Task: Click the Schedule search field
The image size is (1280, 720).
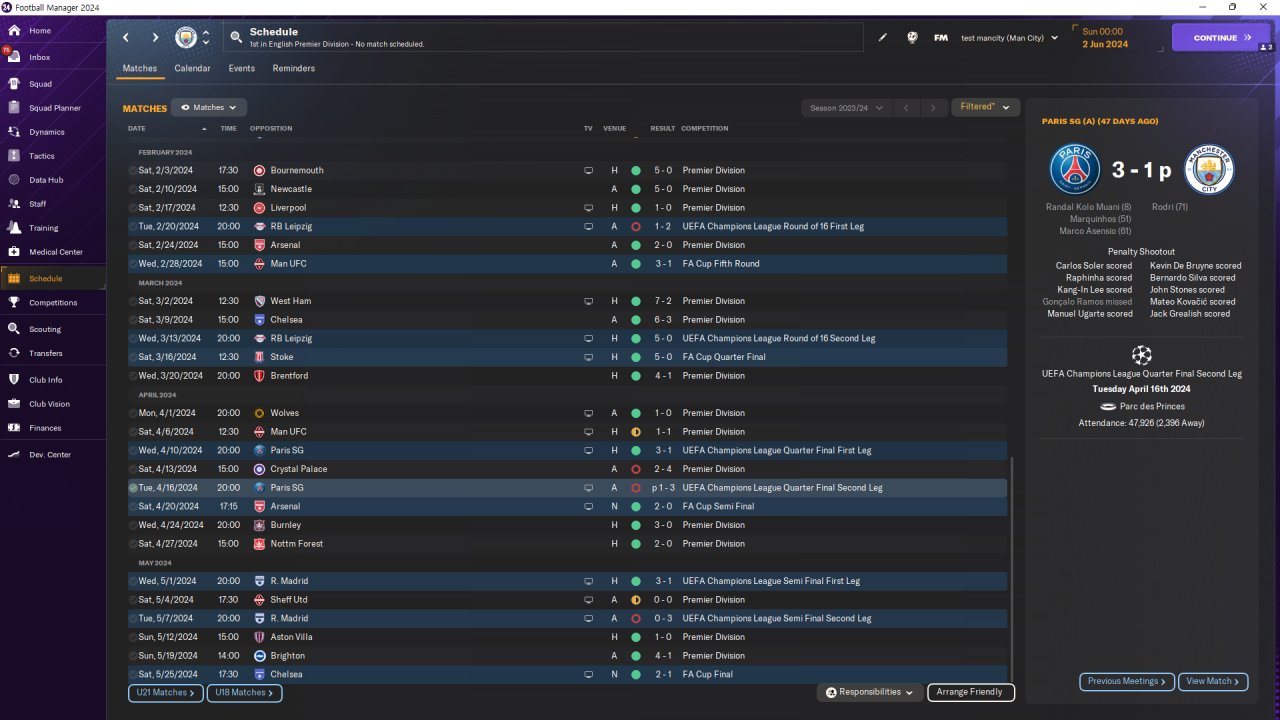Action: tap(543, 38)
